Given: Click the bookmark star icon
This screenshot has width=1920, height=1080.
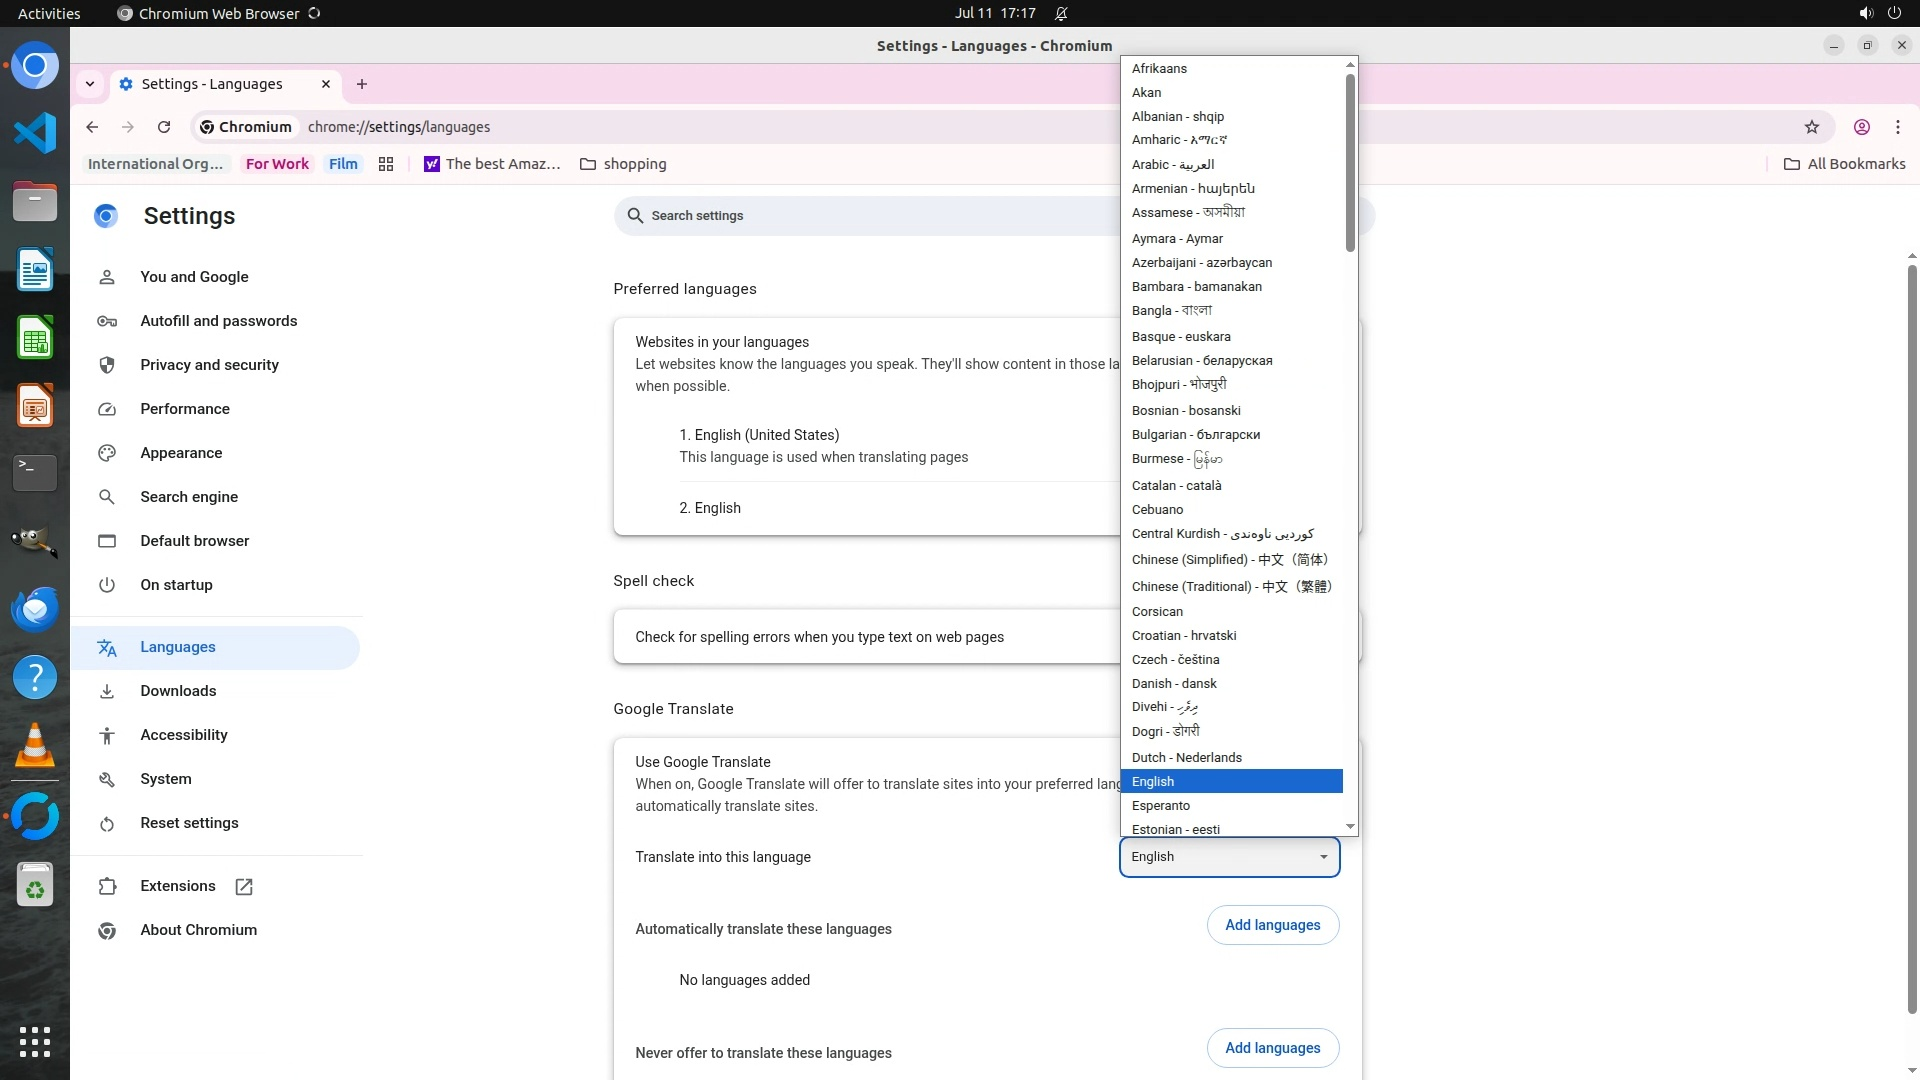Looking at the screenshot, I should 1811,127.
